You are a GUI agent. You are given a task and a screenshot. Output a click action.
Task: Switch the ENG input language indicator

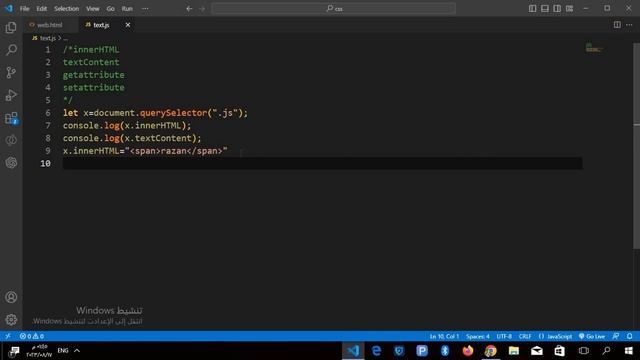[63, 351]
